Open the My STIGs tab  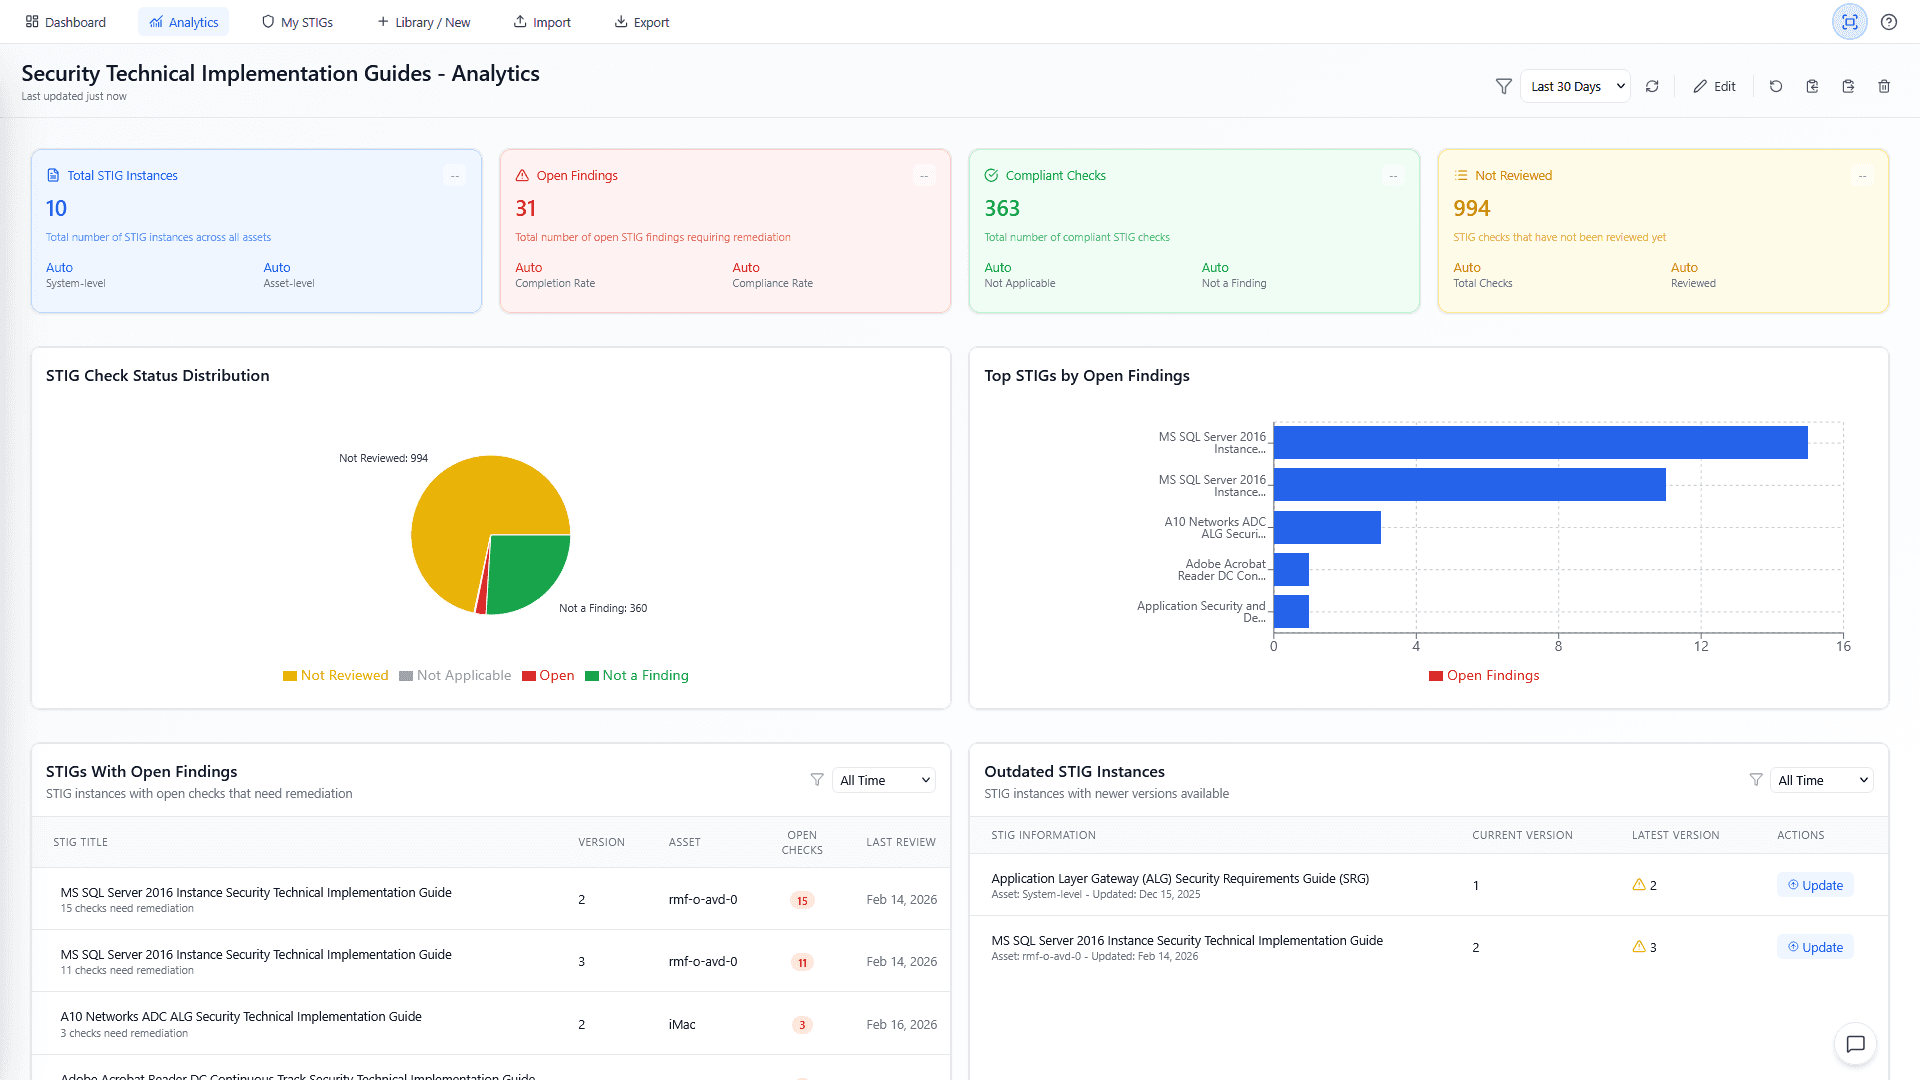297,21
